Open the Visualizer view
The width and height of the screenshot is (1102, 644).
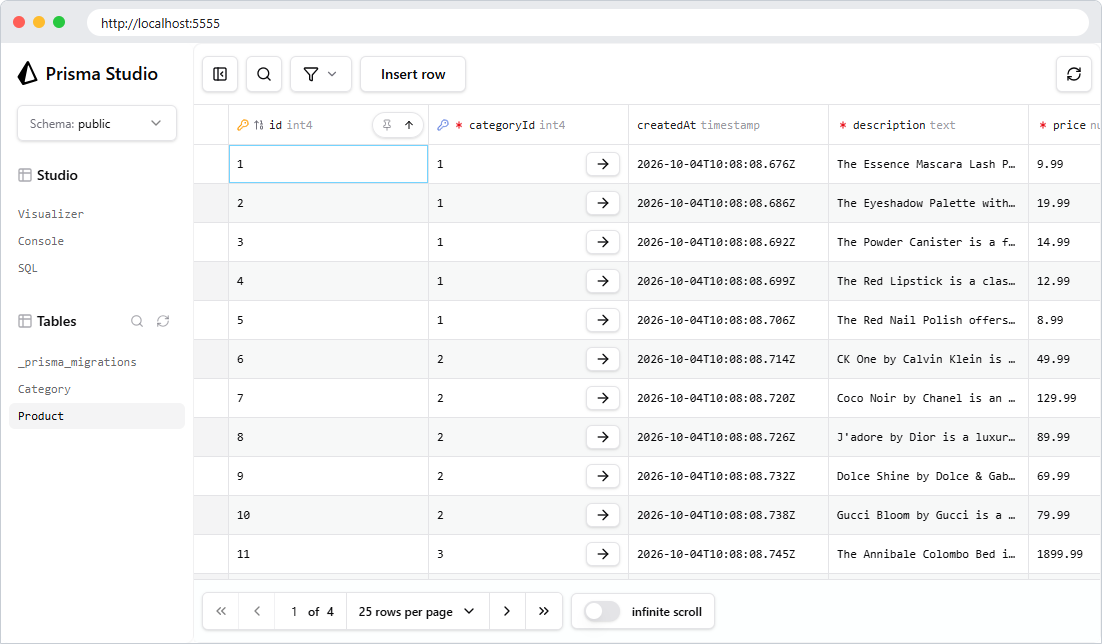51,214
